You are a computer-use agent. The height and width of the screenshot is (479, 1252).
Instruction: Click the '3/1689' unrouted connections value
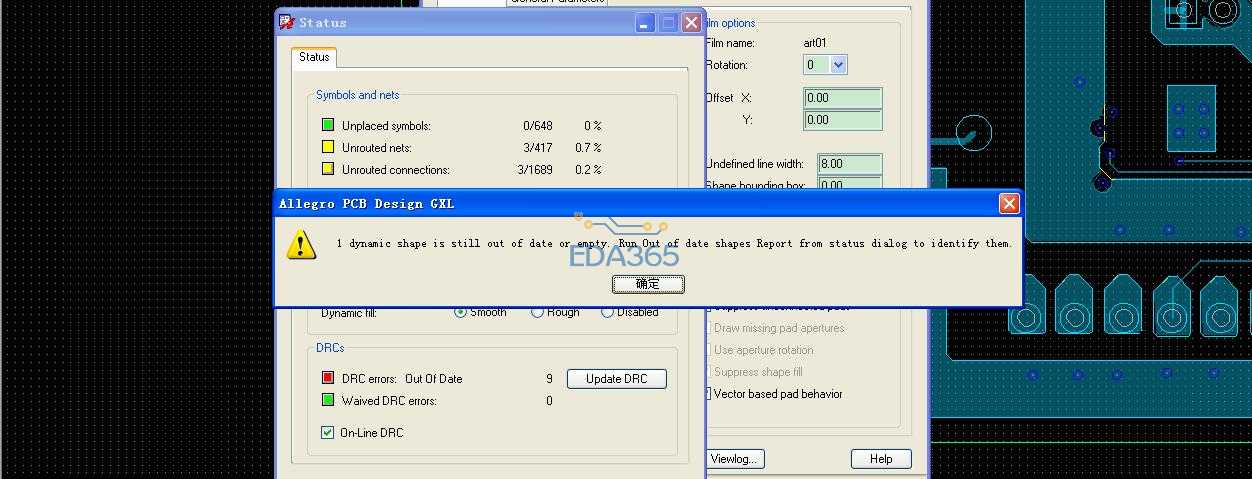[x=535, y=170]
